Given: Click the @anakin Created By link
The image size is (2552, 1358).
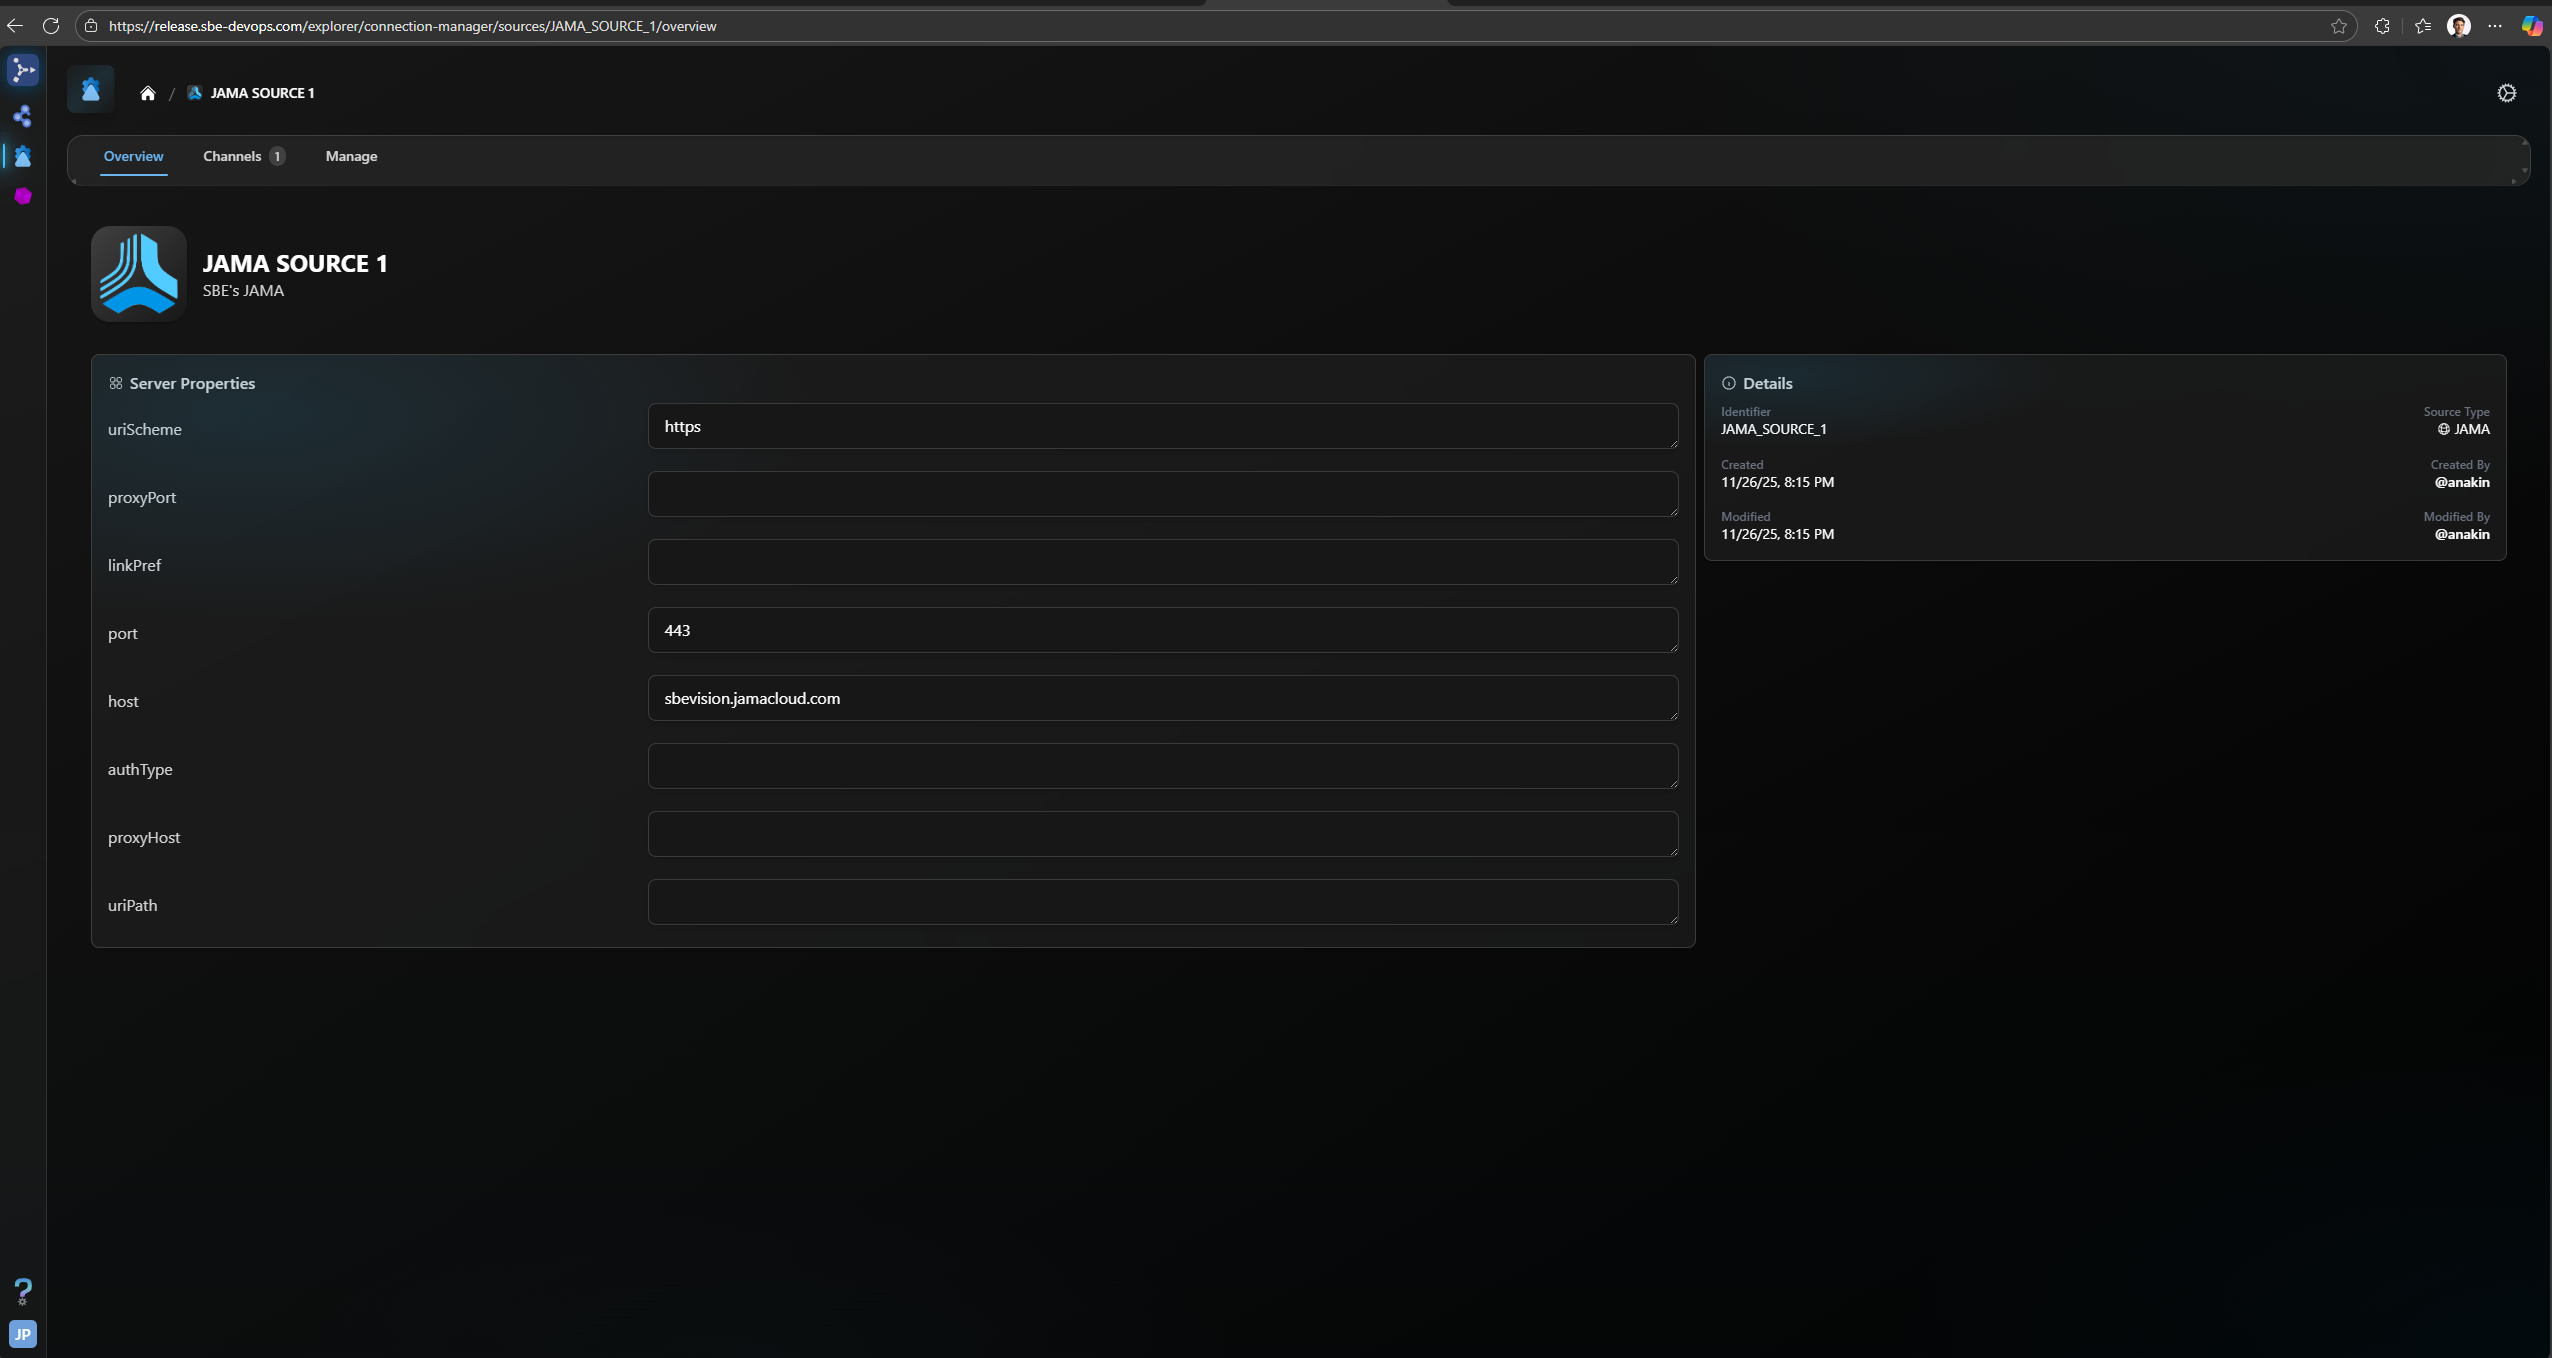Looking at the screenshot, I should (x=2461, y=482).
